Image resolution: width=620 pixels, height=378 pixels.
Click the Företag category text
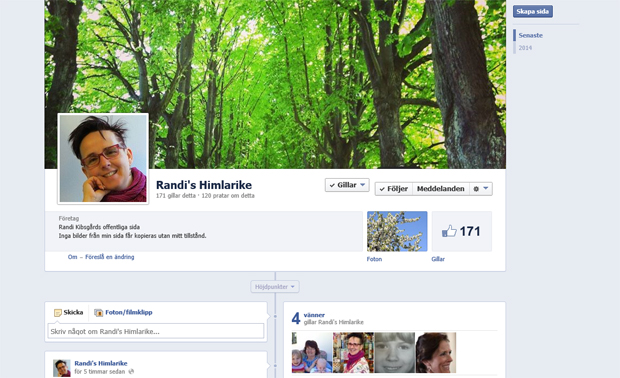click(x=69, y=218)
